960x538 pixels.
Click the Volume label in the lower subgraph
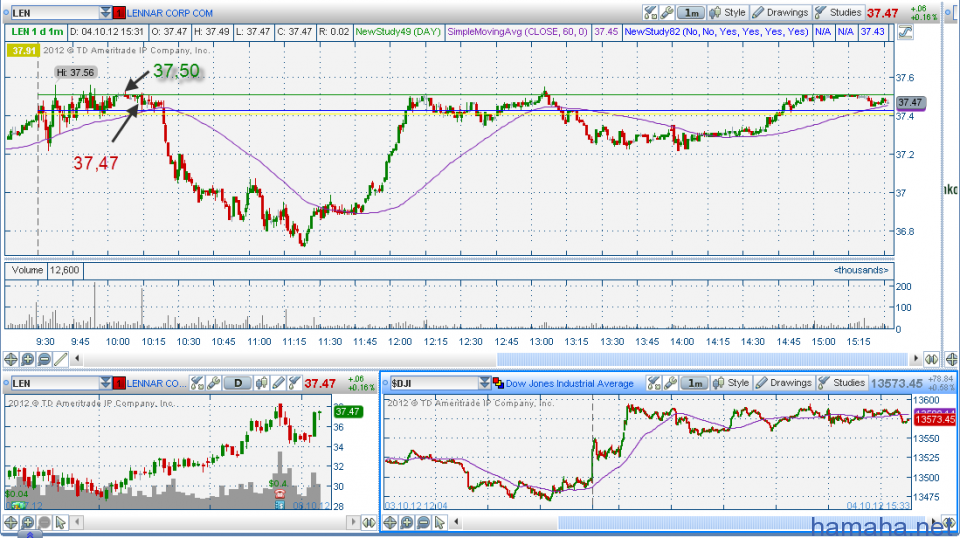[x=27, y=270]
